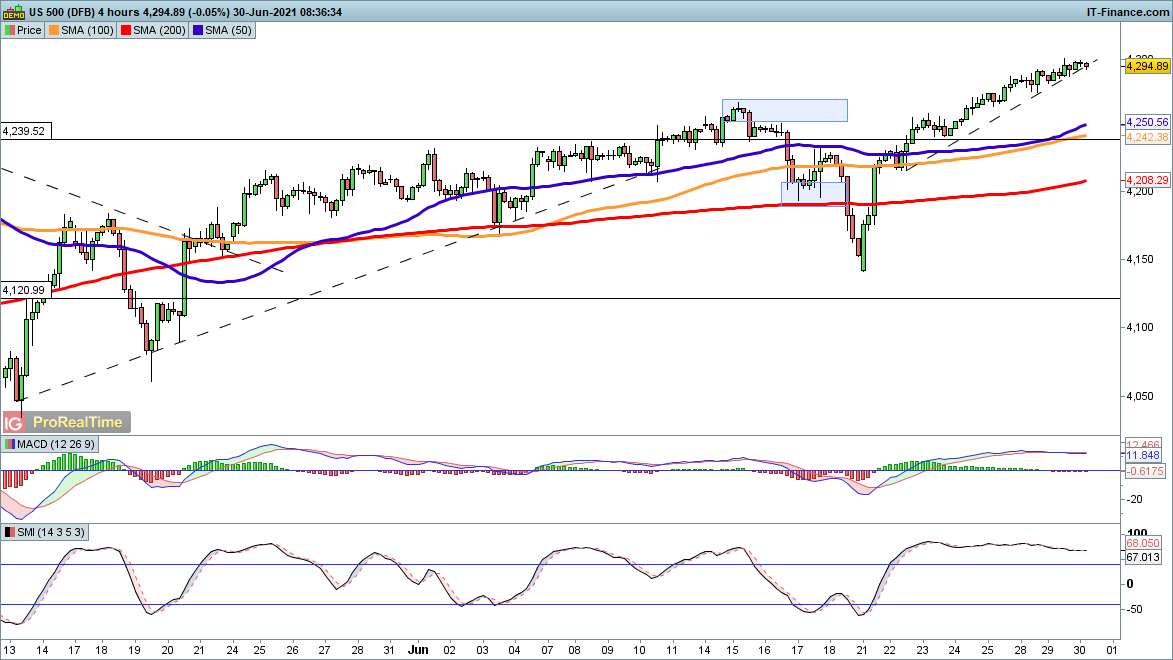Click the orange SMA (100) color swatch
1173x660 pixels.
click(x=54, y=30)
